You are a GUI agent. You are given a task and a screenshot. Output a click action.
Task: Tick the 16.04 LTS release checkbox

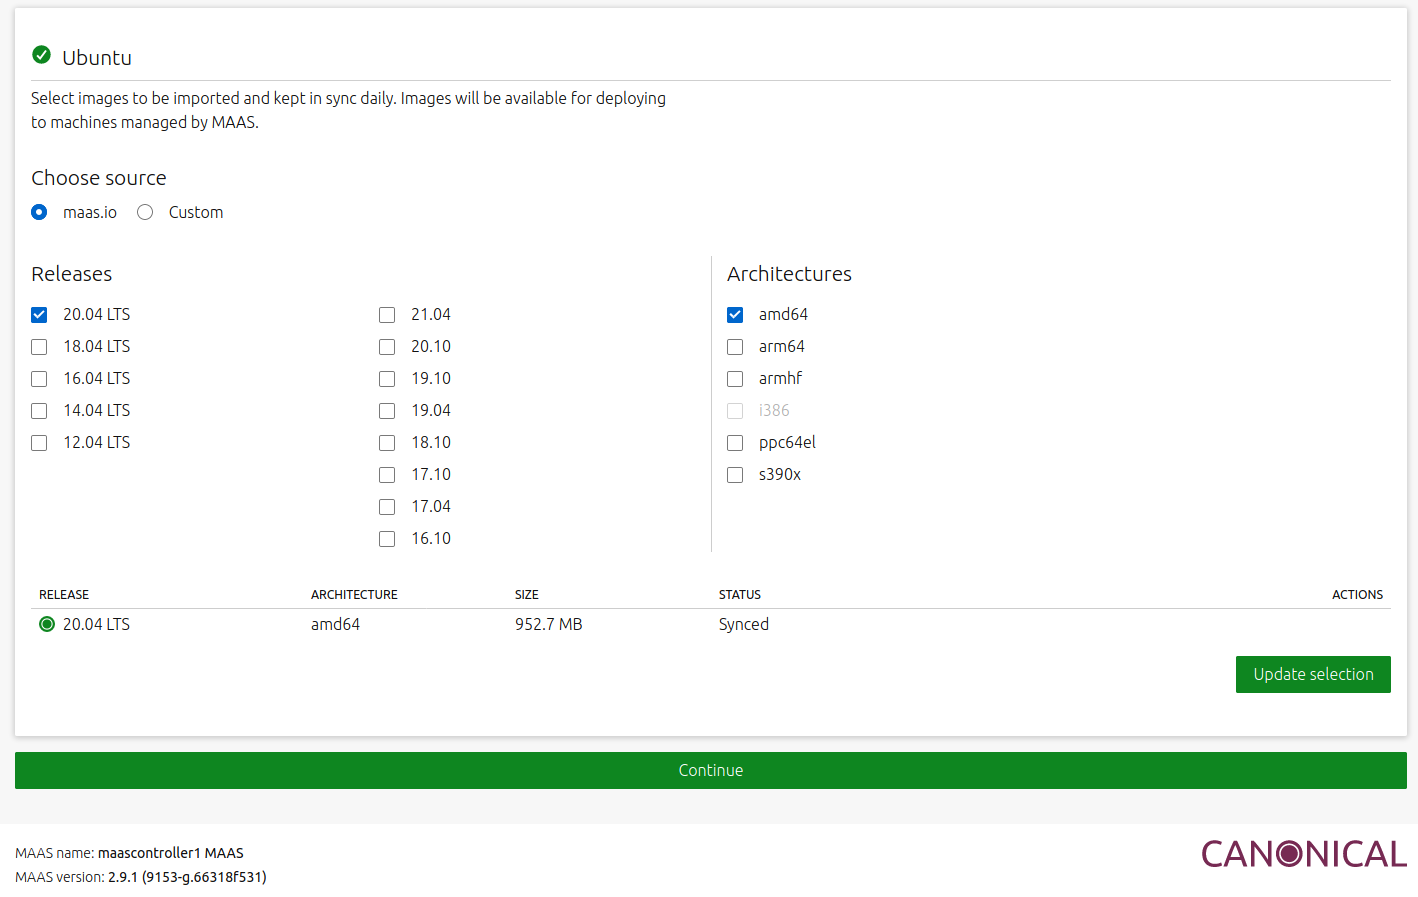click(x=39, y=379)
